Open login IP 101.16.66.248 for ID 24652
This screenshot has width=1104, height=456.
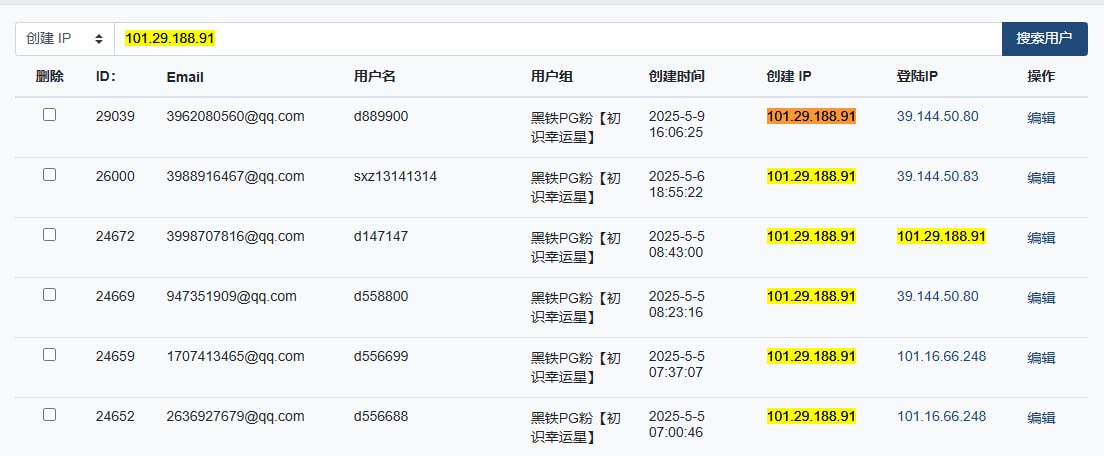pyautogui.click(x=941, y=416)
